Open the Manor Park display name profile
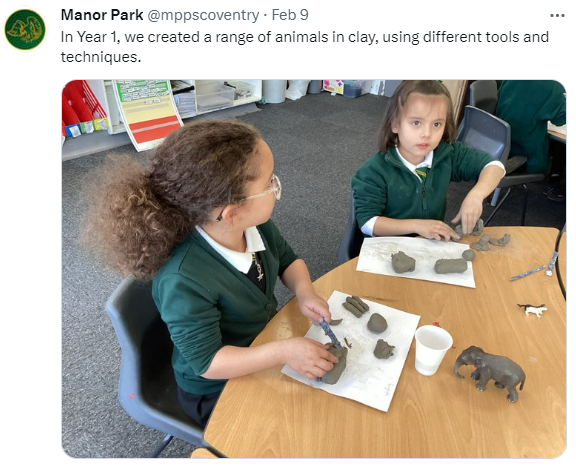The image size is (576, 467). click(102, 15)
